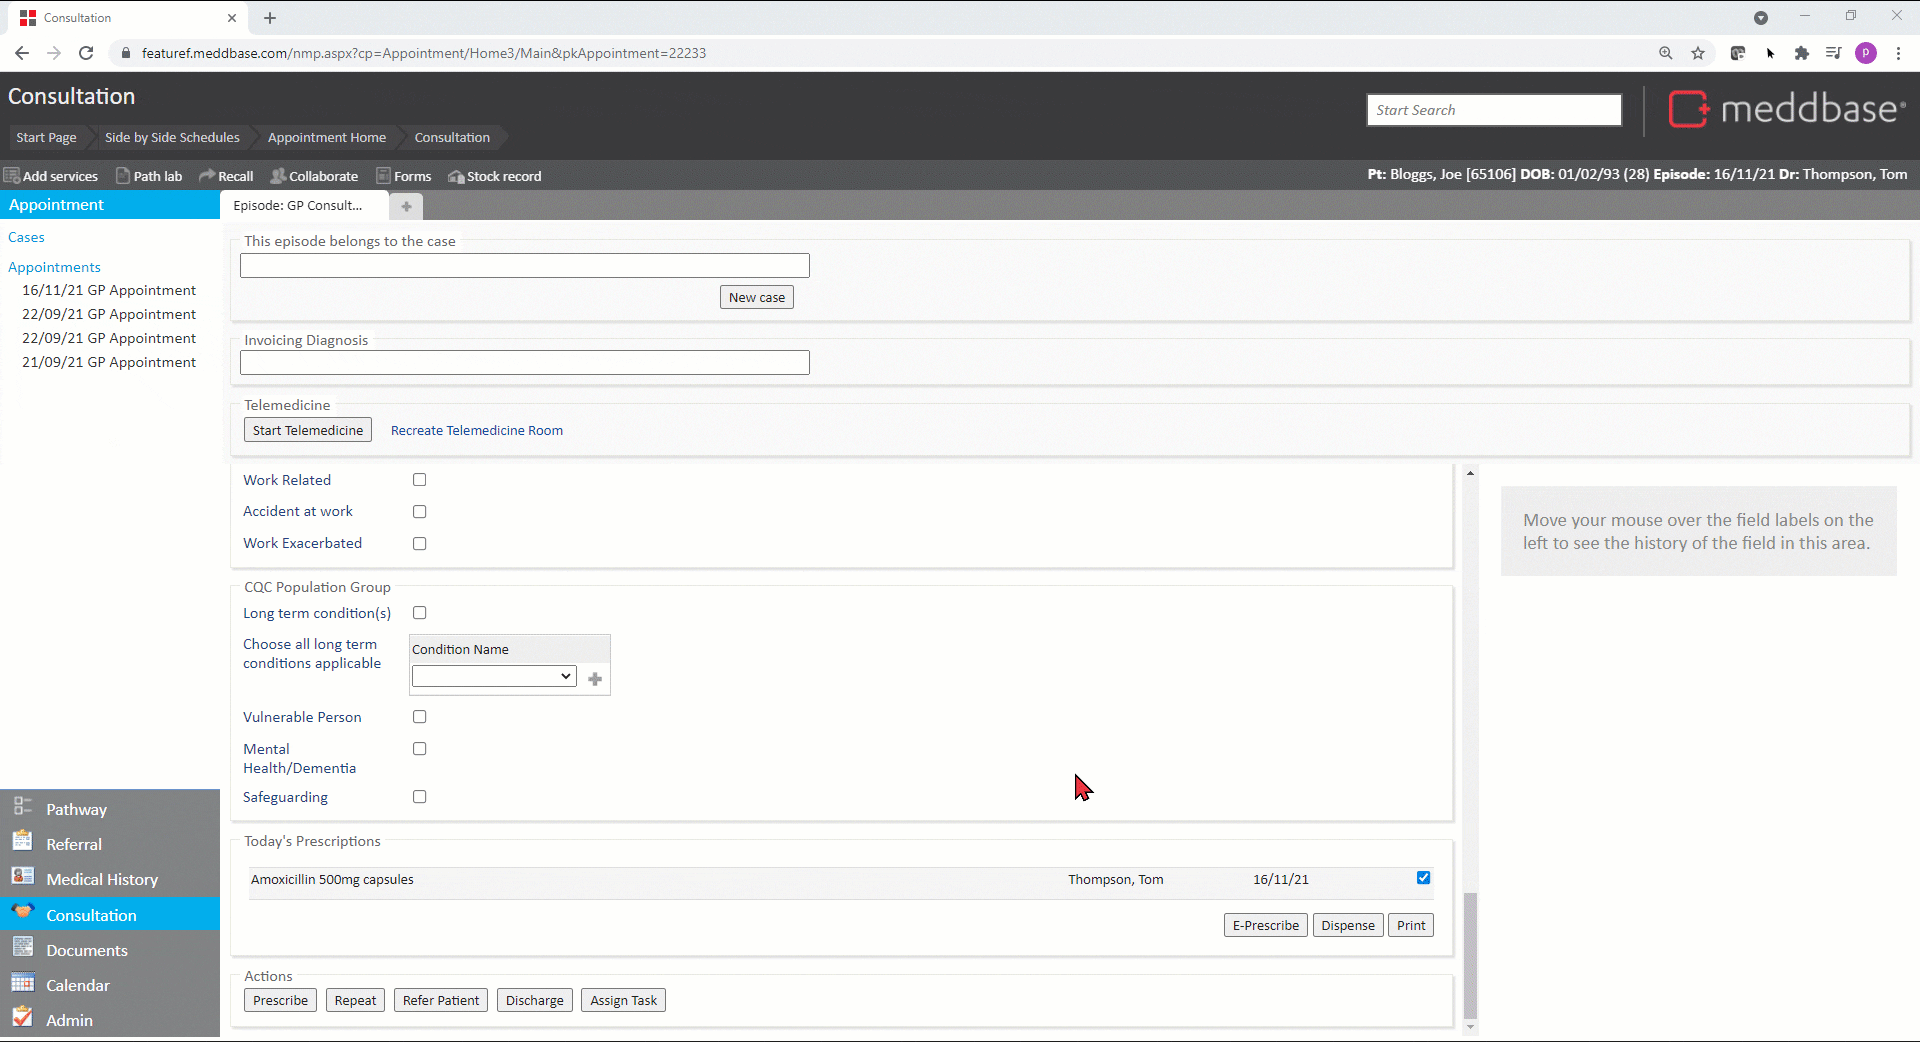The height and width of the screenshot is (1042, 1920).
Task: Click the form's vertical scrollbar thumb
Action: click(1470, 955)
